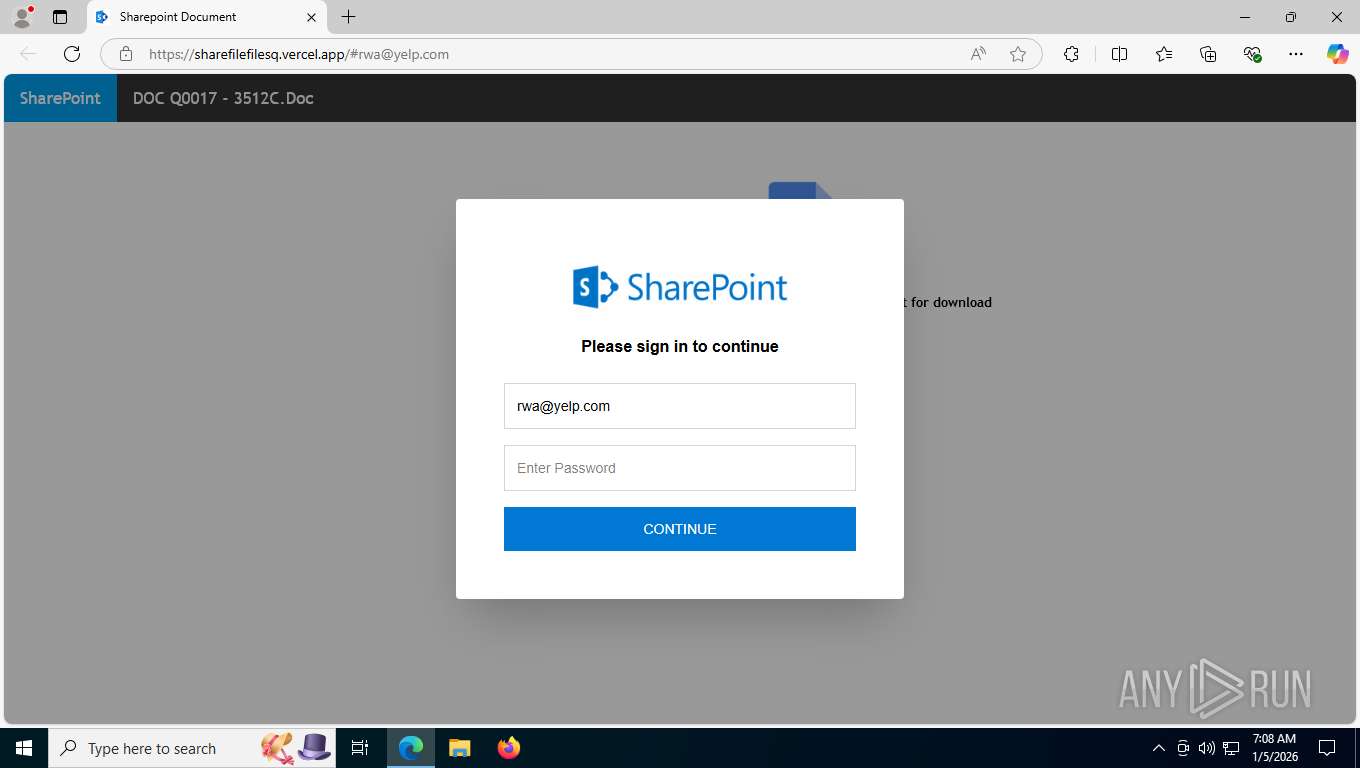Image resolution: width=1360 pixels, height=768 pixels.
Task: Open the clock showing 7:08 AM
Action: pyautogui.click(x=1274, y=748)
